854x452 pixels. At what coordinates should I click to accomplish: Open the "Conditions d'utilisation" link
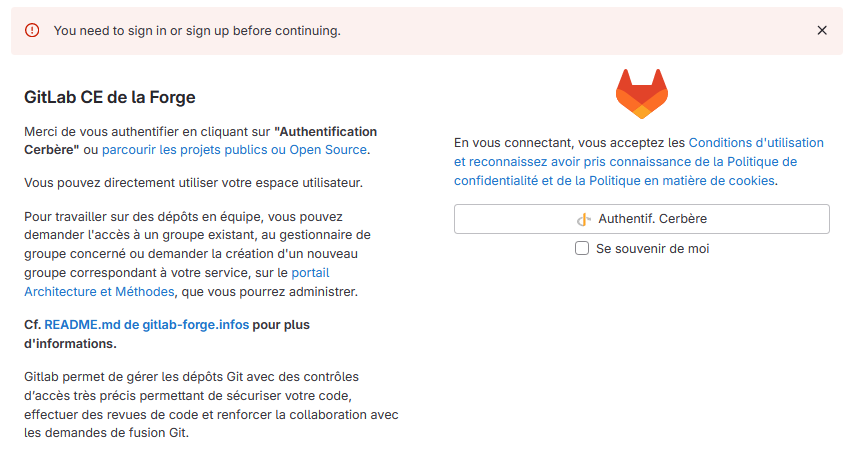tap(756, 143)
